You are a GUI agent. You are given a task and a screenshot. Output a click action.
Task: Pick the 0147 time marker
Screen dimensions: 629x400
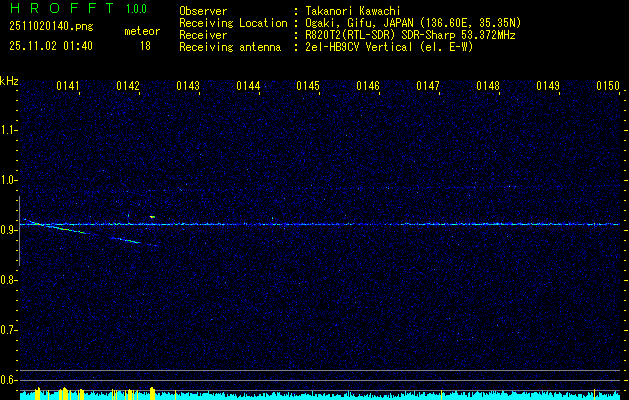pos(428,87)
